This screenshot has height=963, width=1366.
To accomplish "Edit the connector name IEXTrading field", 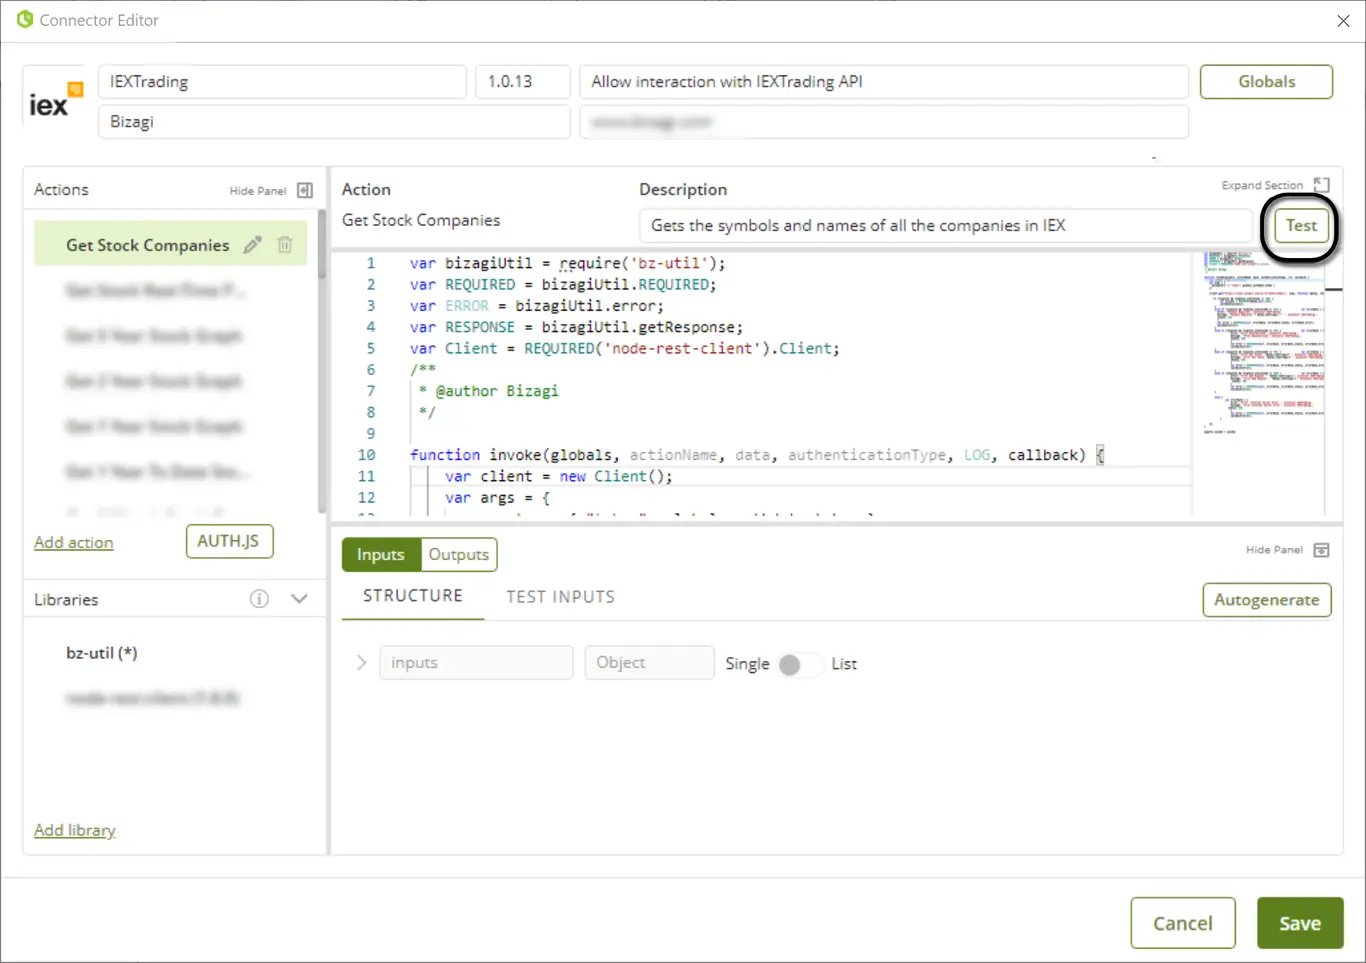I will point(282,82).
